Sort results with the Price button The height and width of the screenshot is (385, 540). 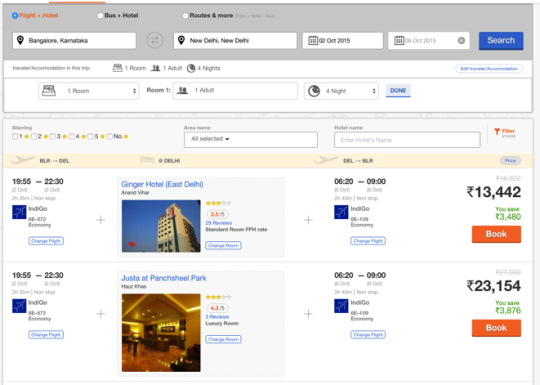[x=510, y=161]
